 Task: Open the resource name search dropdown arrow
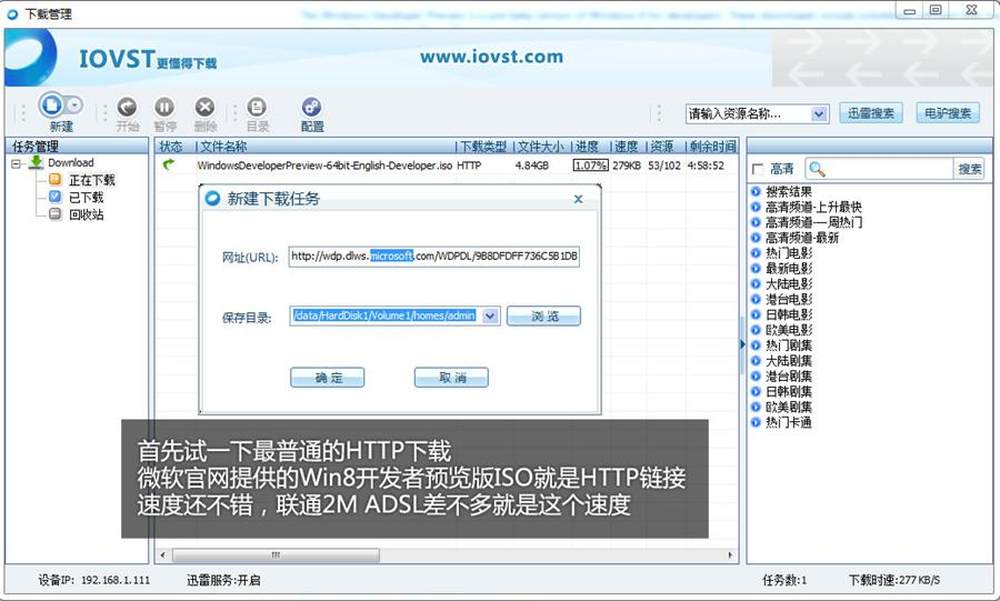pos(819,114)
